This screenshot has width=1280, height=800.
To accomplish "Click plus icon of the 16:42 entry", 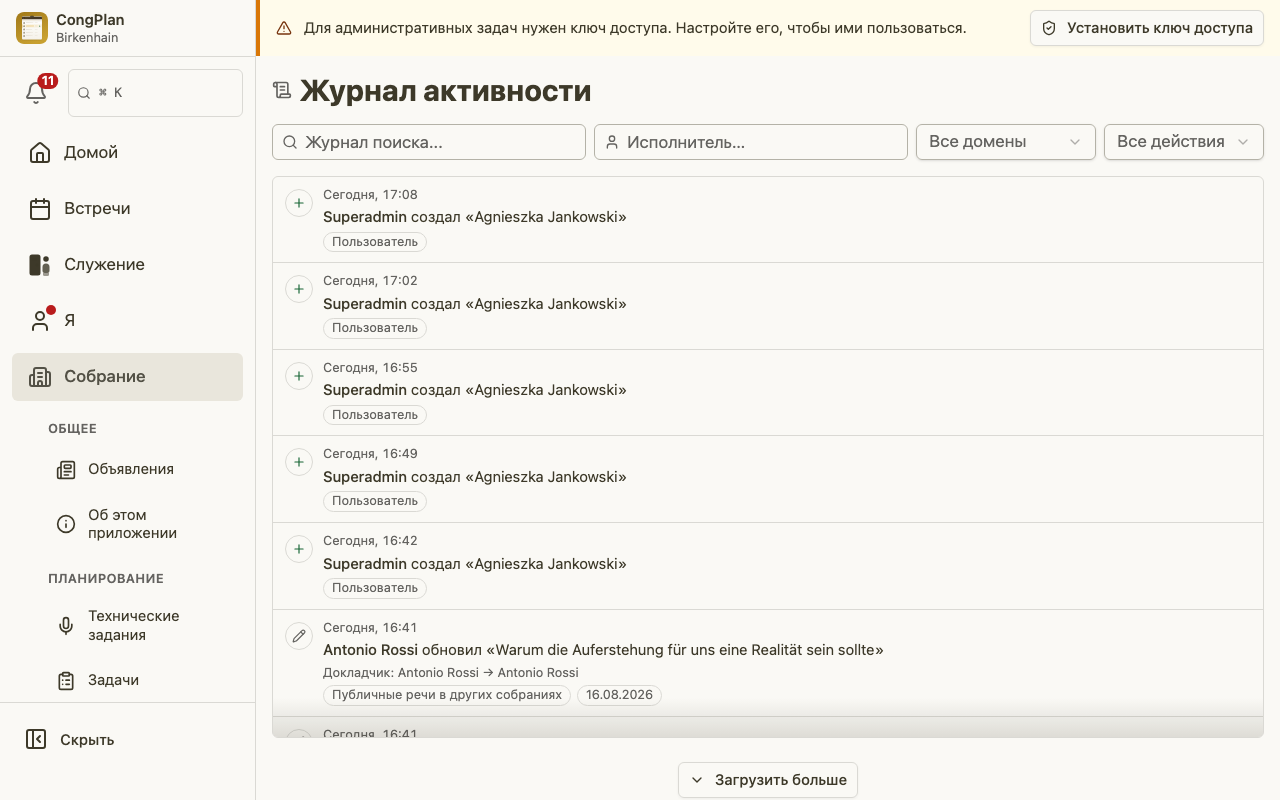I will click(x=298, y=549).
